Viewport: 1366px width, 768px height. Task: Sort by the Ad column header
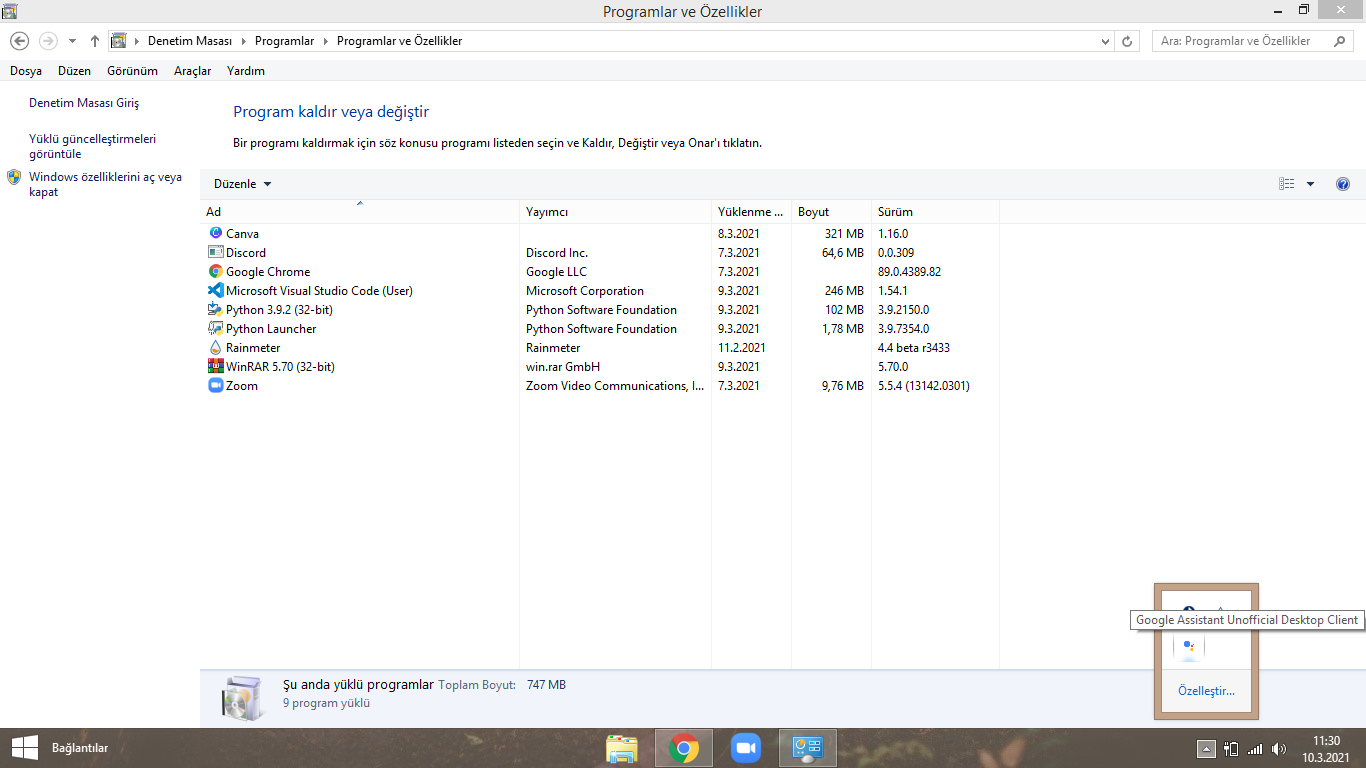(x=360, y=212)
